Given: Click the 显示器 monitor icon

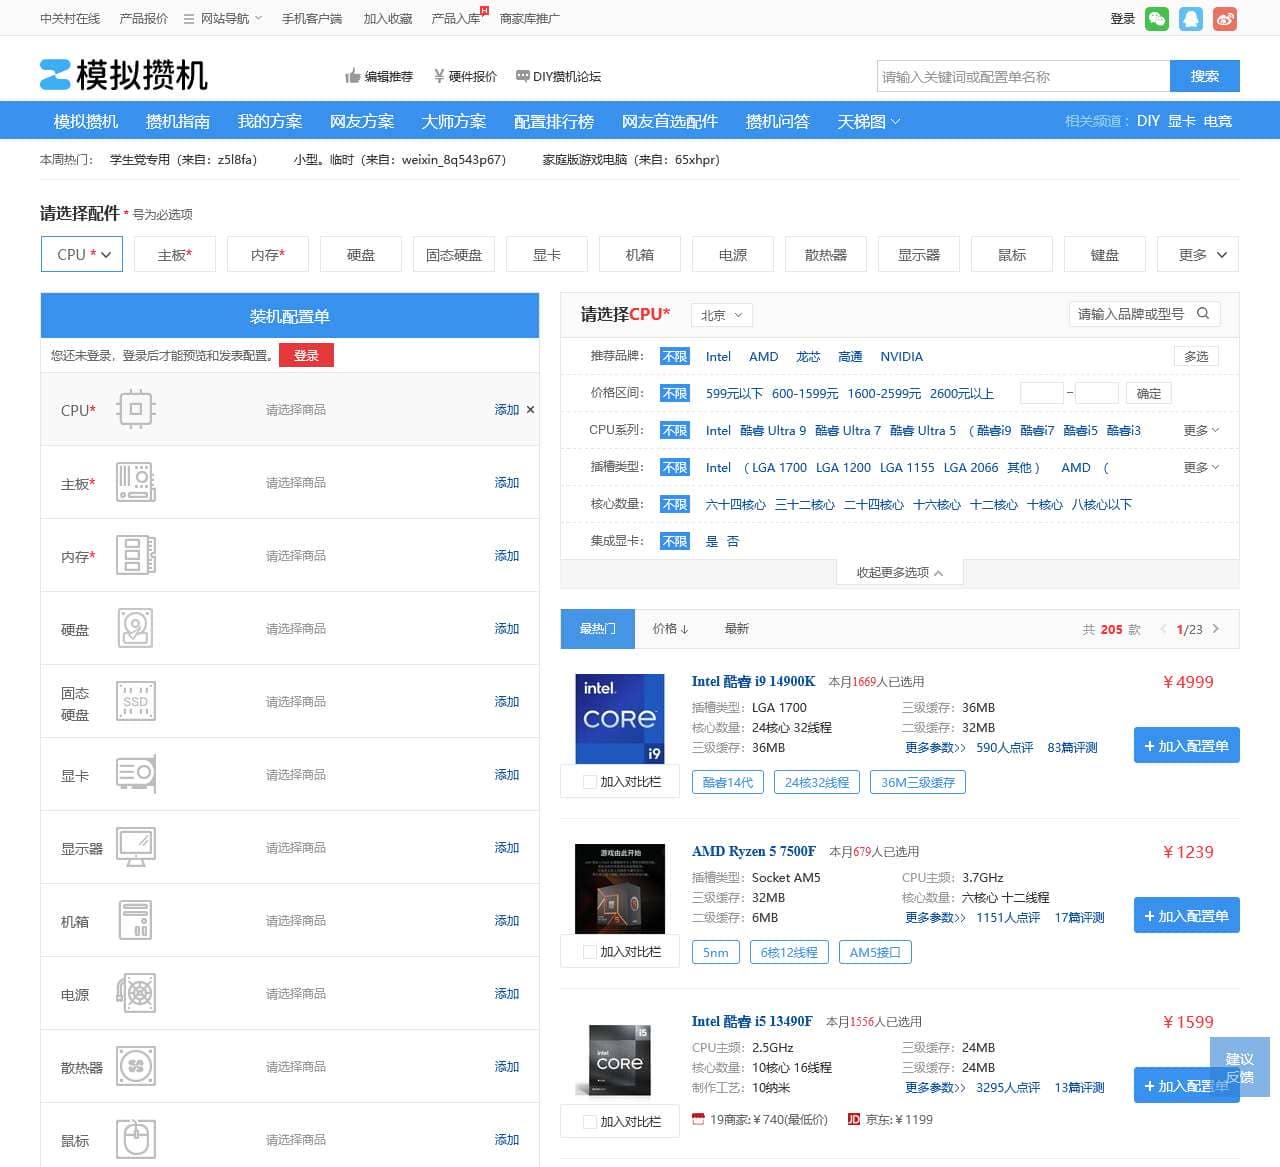Looking at the screenshot, I should (136, 847).
